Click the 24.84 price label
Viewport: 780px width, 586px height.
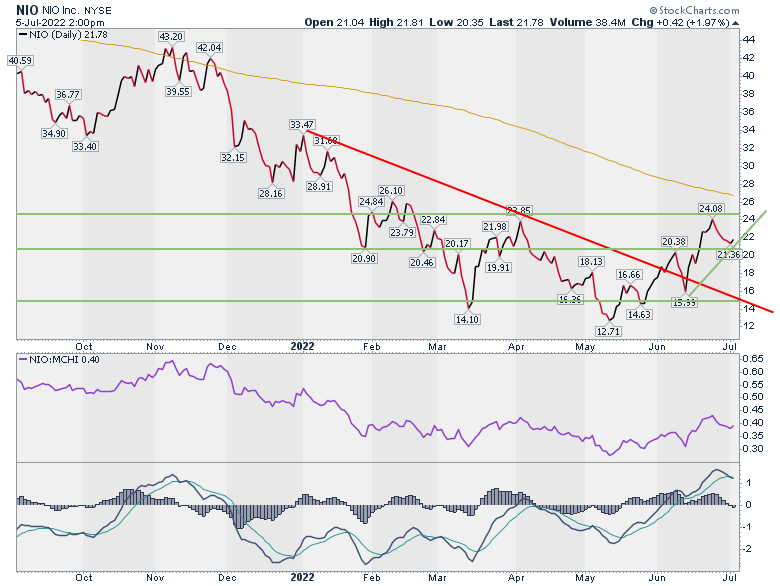(x=371, y=202)
